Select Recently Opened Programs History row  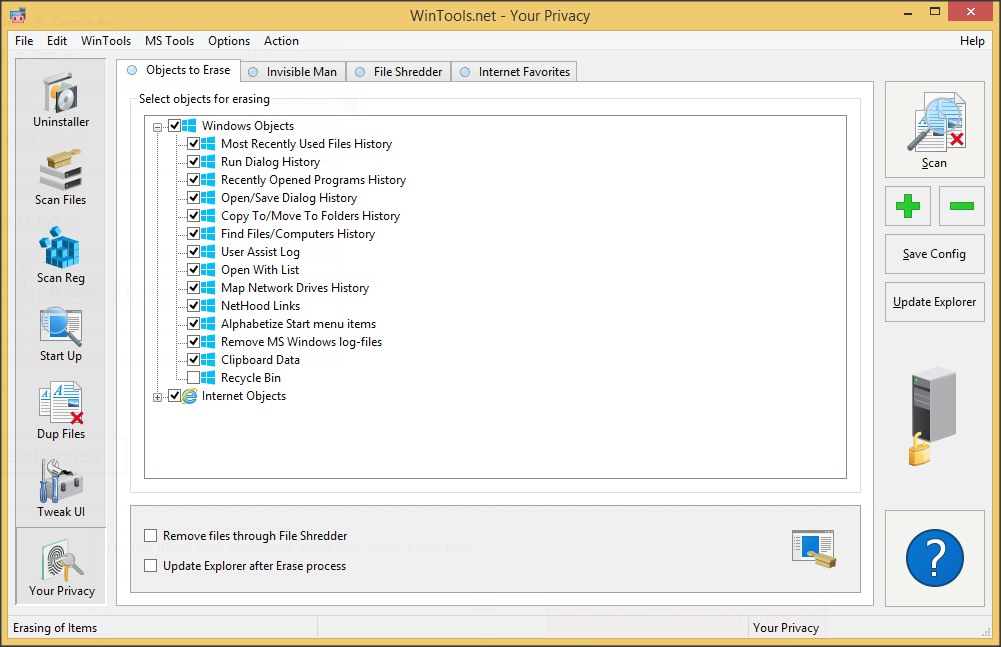click(x=313, y=179)
